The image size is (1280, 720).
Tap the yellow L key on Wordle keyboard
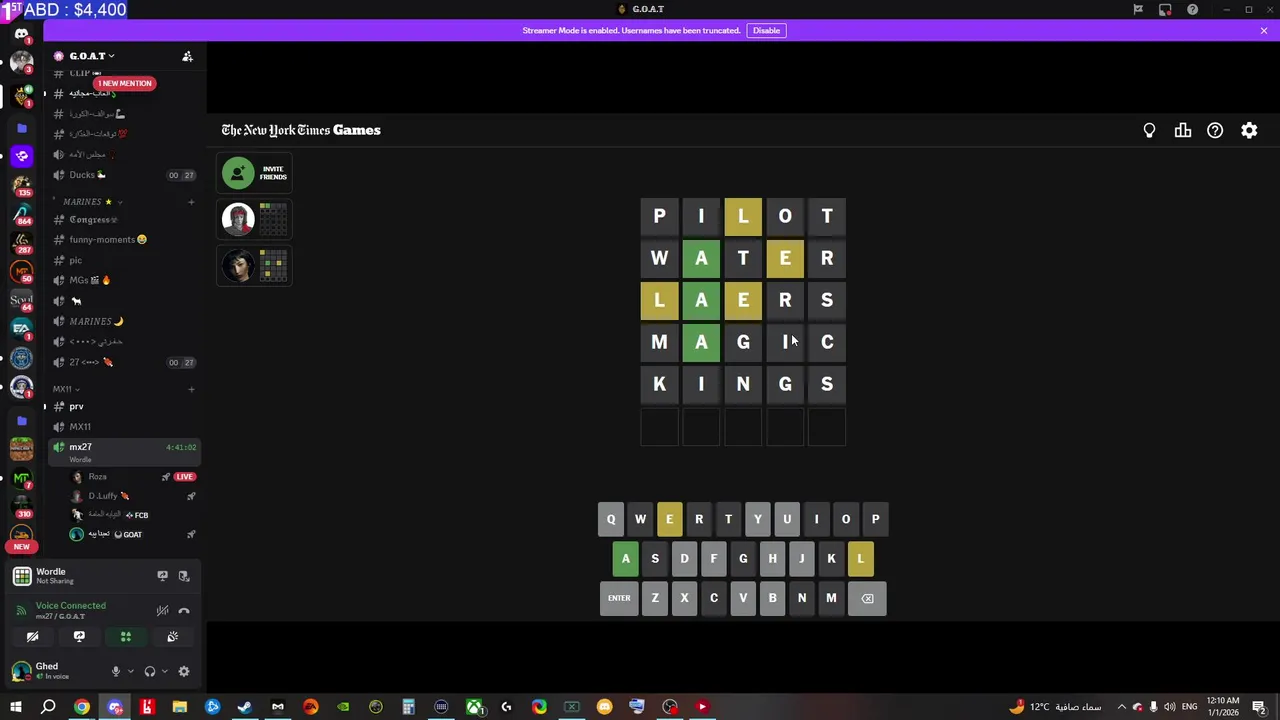(860, 559)
